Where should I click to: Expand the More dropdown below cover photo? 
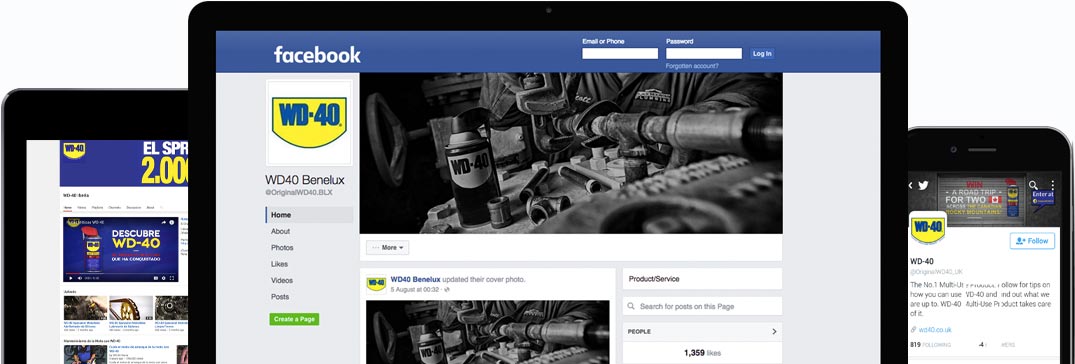(387, 247)
